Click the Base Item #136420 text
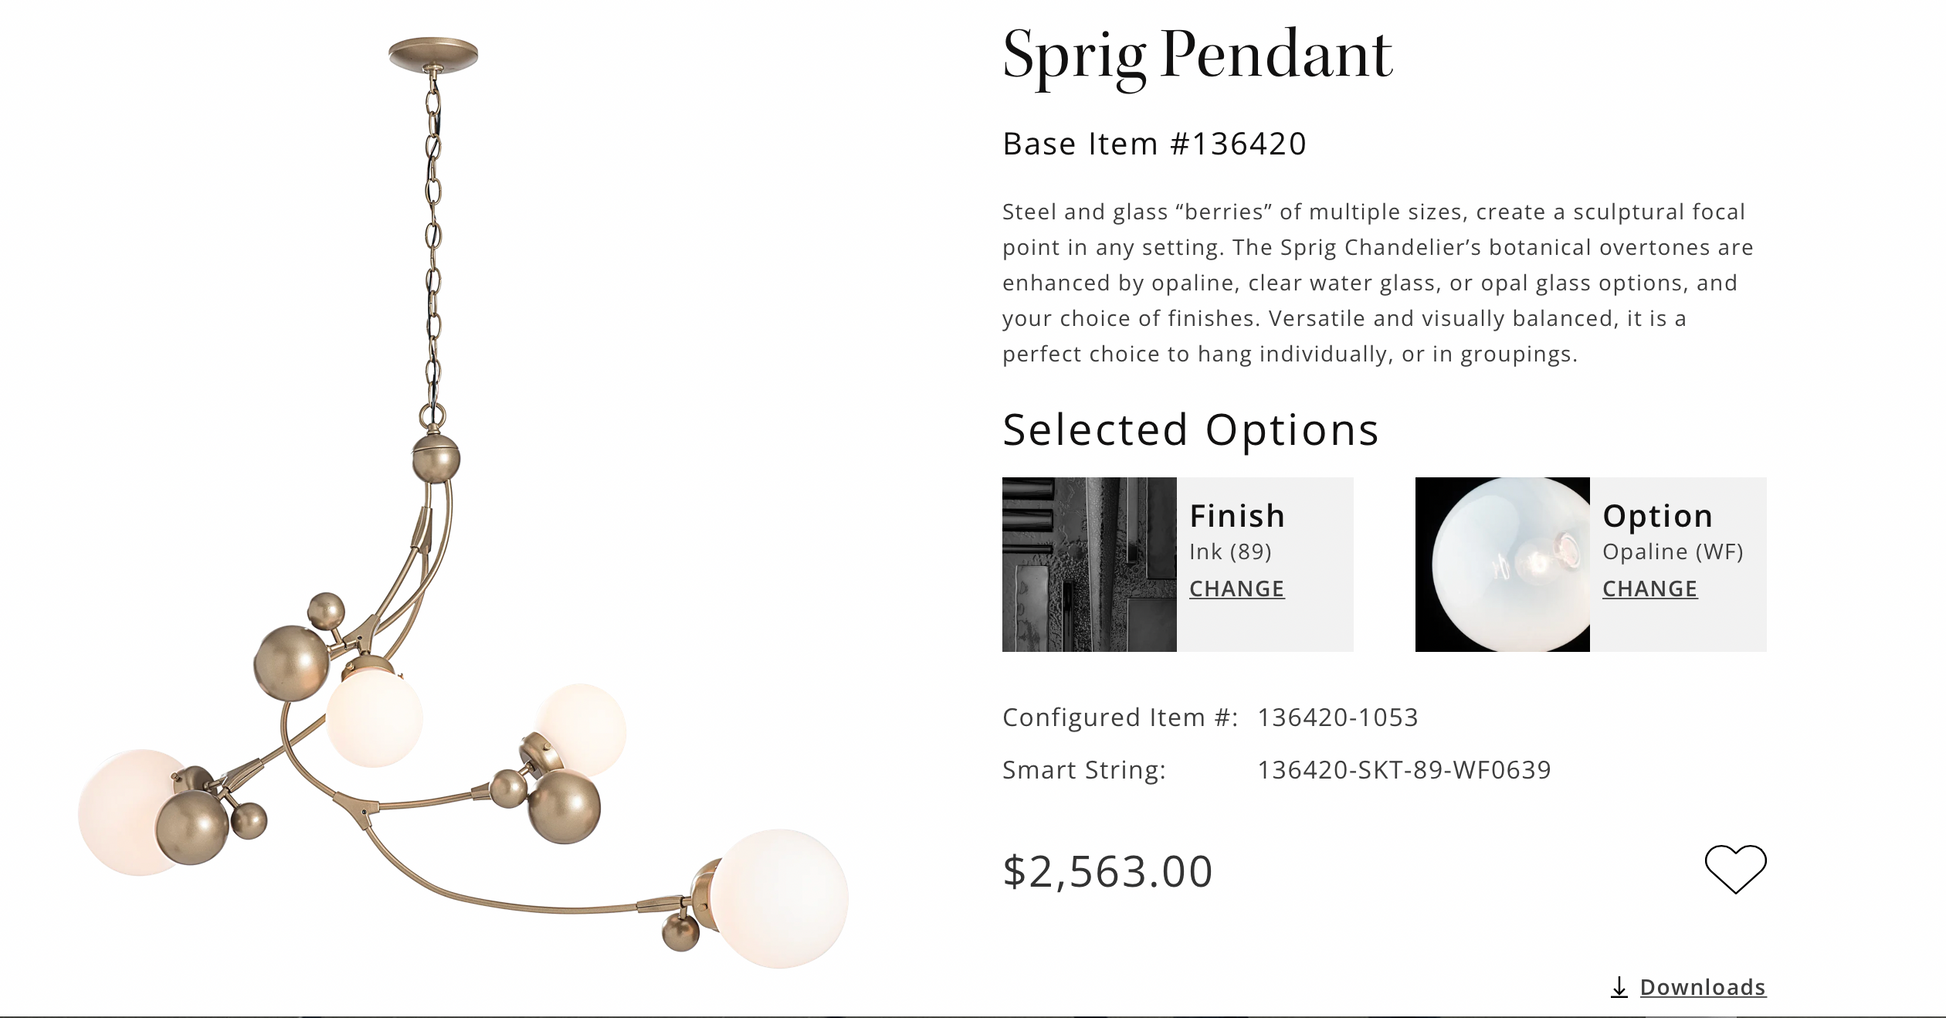 1154,144
